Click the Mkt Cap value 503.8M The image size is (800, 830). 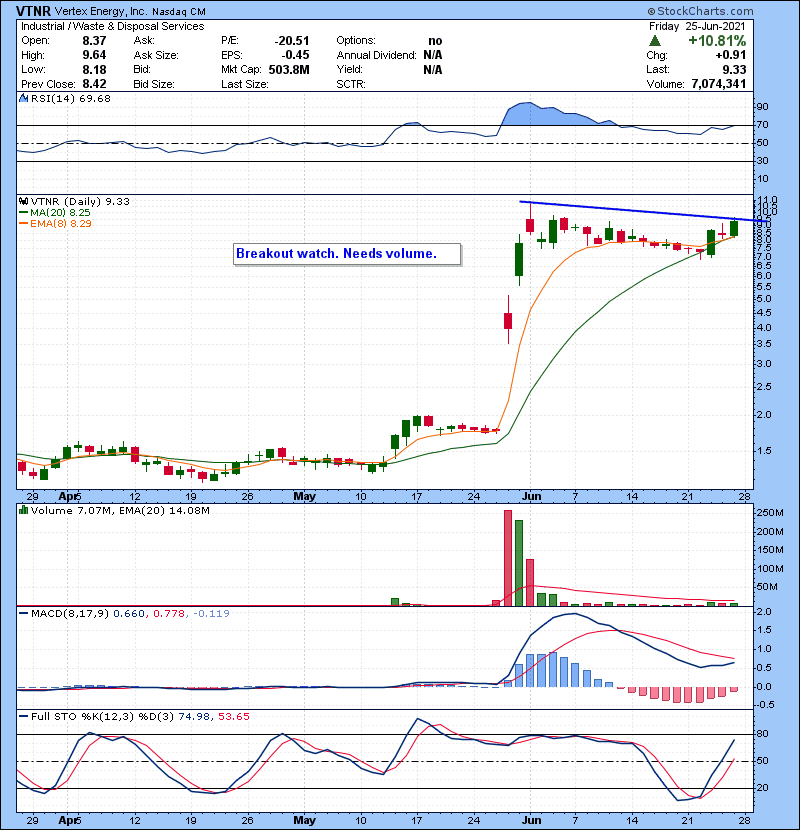289,70
